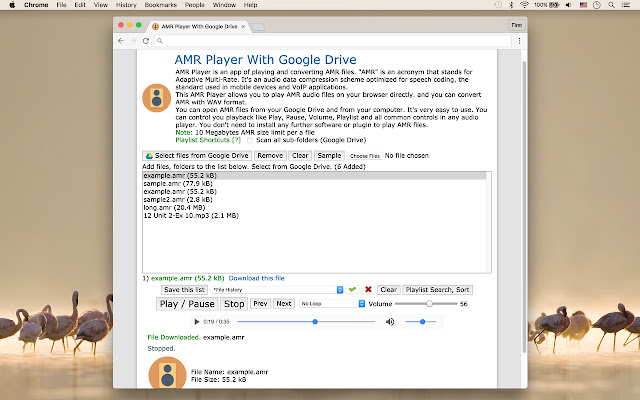Screen dimensions: 640x400
Task: Click the browser reload icon
Action: coord(146,41)
